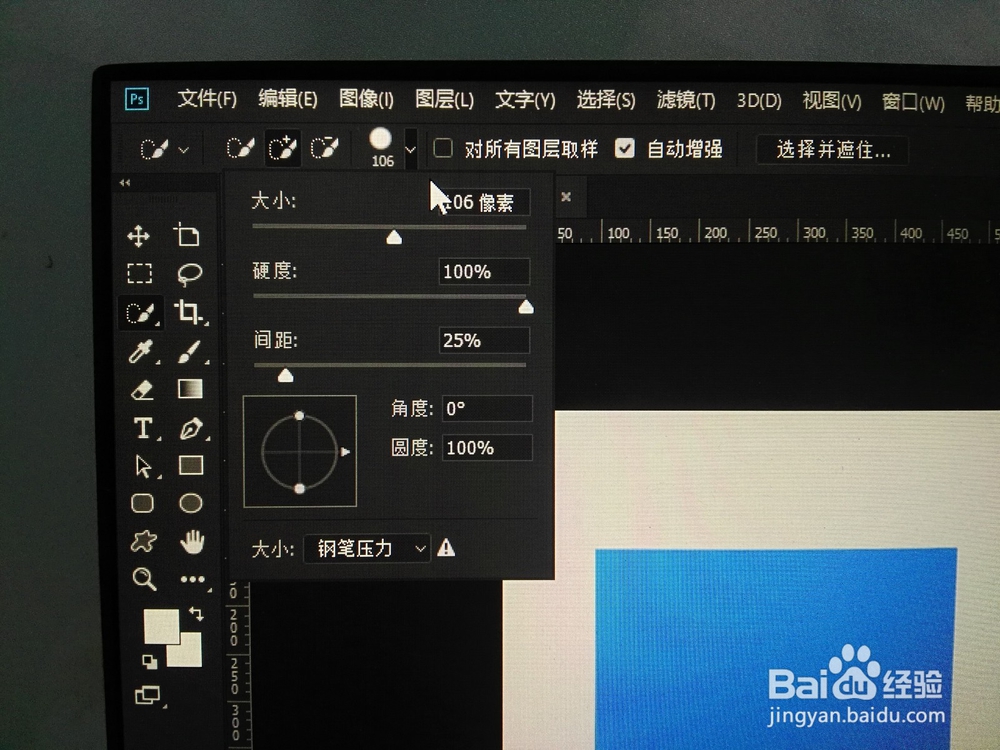Screen dimensions: 1000x750
Task: Switch to subtract from selection mode
Action: tap(323, 147)
